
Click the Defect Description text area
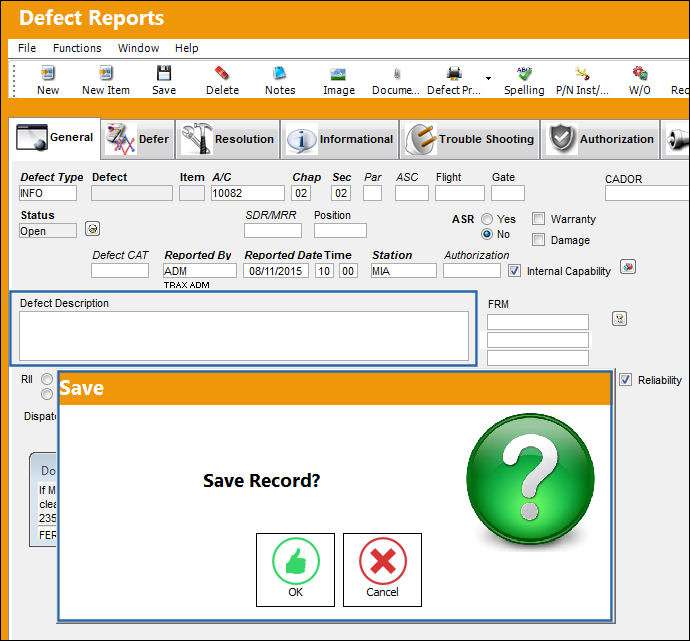click(x=244, y=336)
